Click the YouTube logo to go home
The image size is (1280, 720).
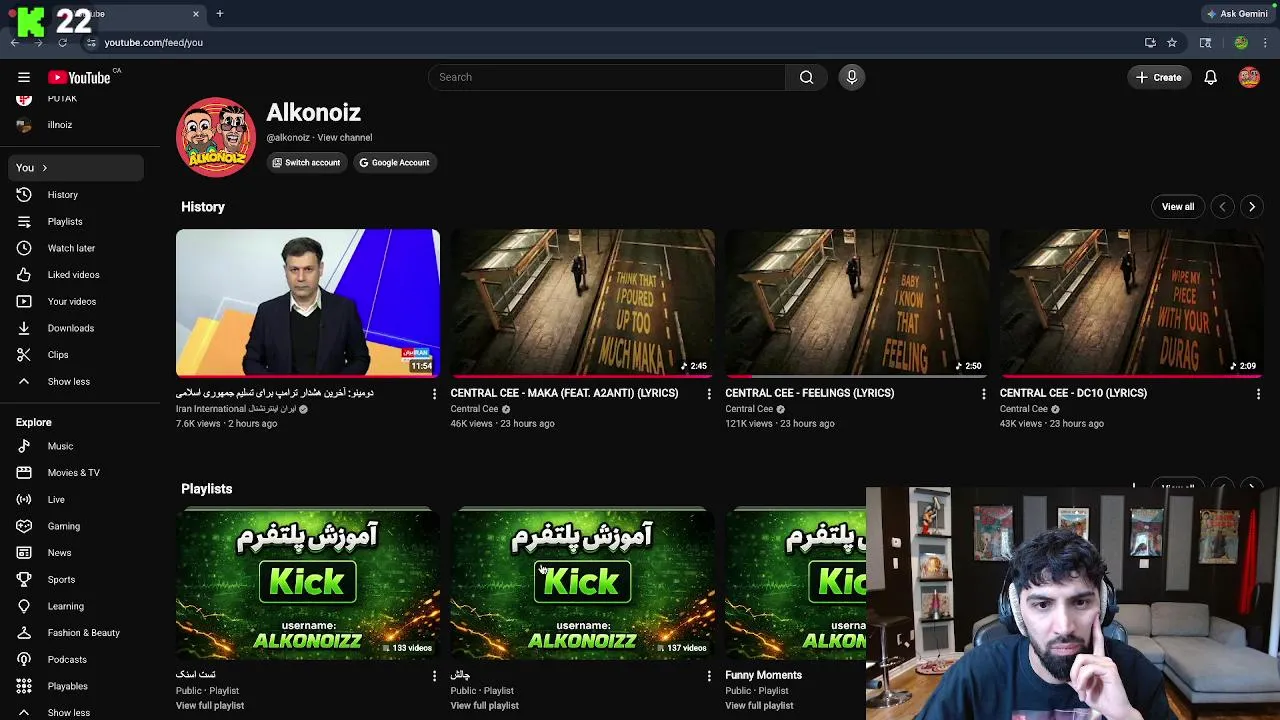(79, 77)
